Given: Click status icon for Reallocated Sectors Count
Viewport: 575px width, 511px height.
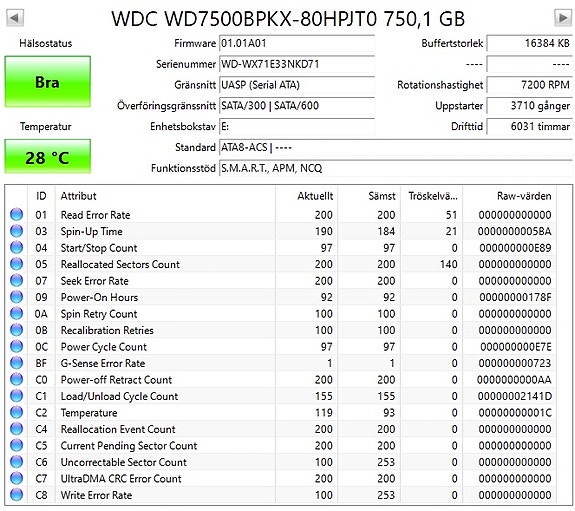Looking at the screenshot, I should (17, 264).
